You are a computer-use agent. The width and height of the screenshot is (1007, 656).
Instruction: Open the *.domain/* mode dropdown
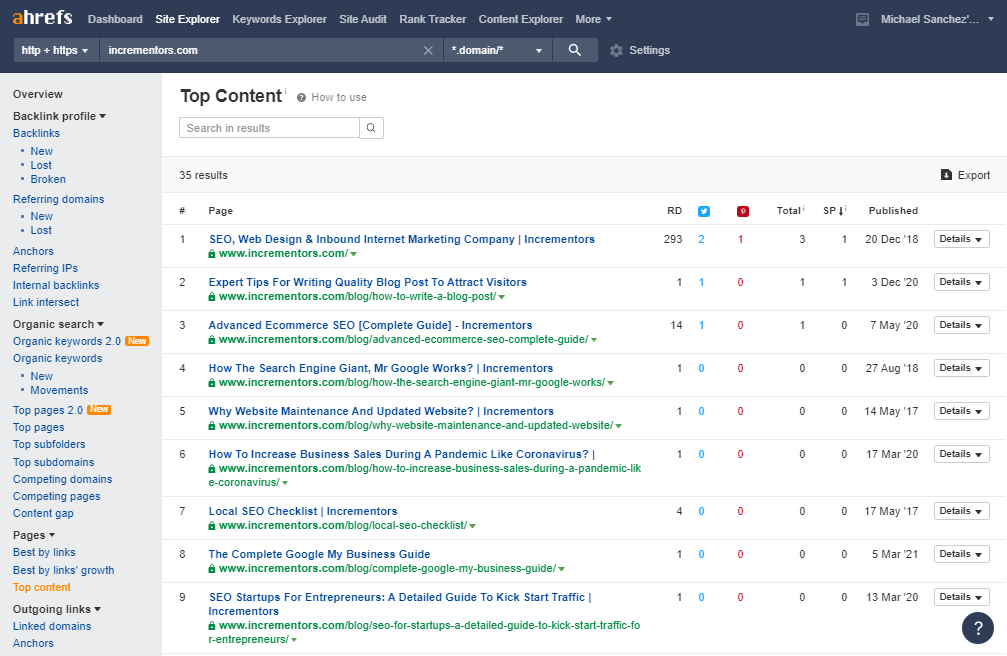pos(498,50)
